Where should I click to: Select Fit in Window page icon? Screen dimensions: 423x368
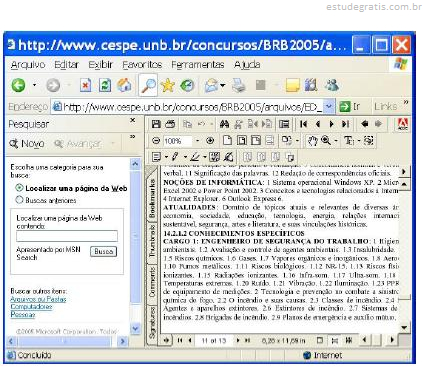242,140
